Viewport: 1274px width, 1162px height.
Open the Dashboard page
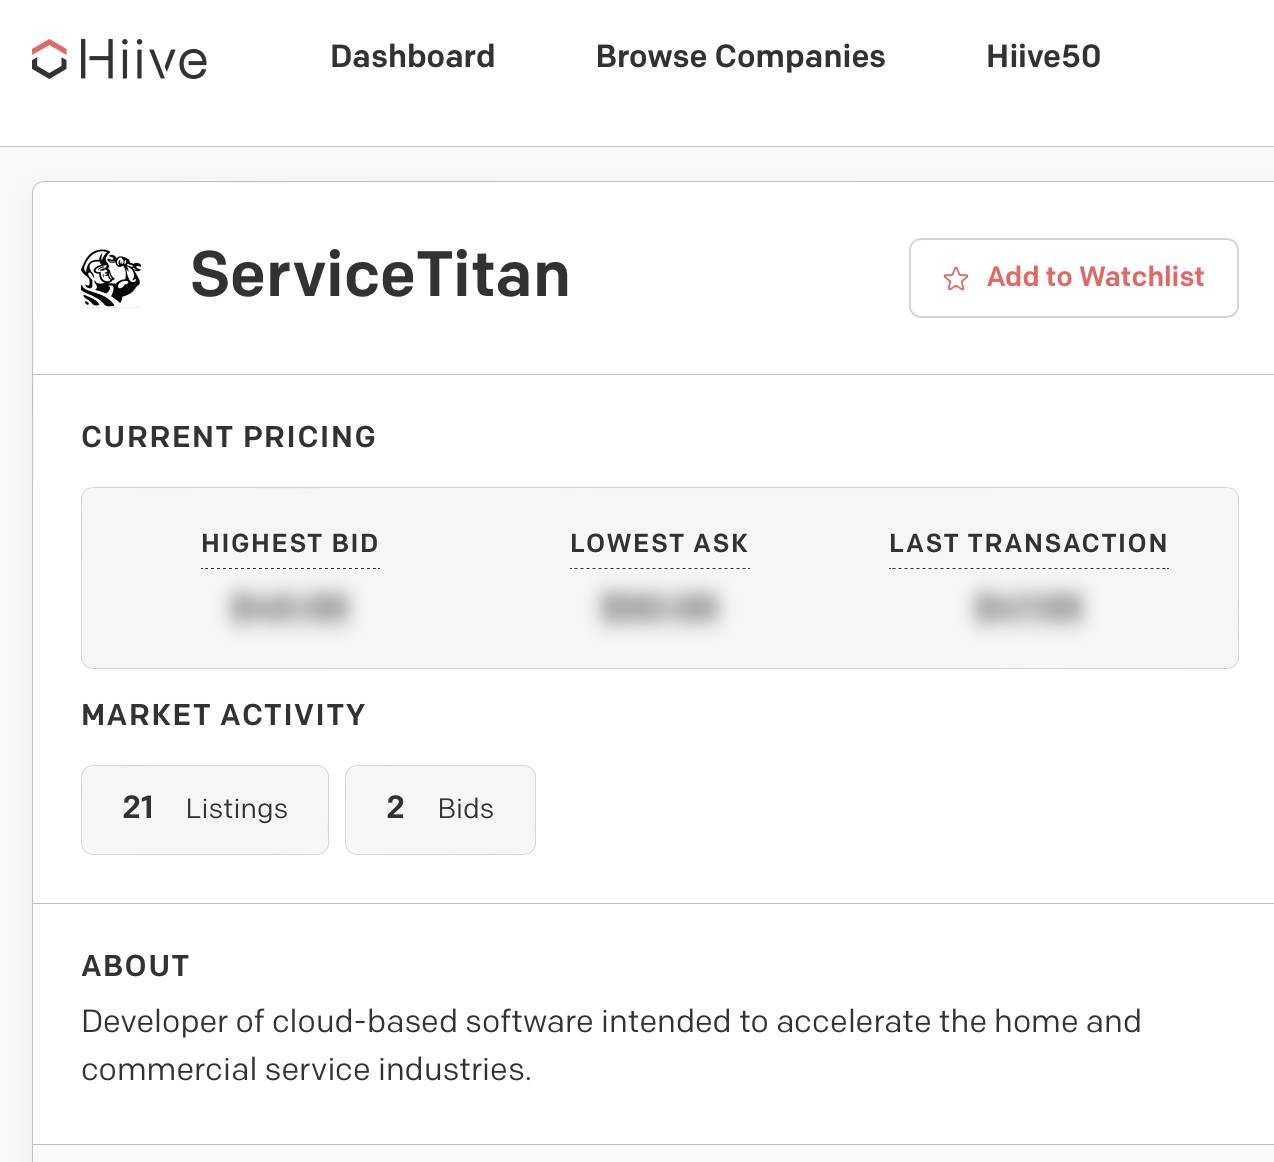[412, 57]
